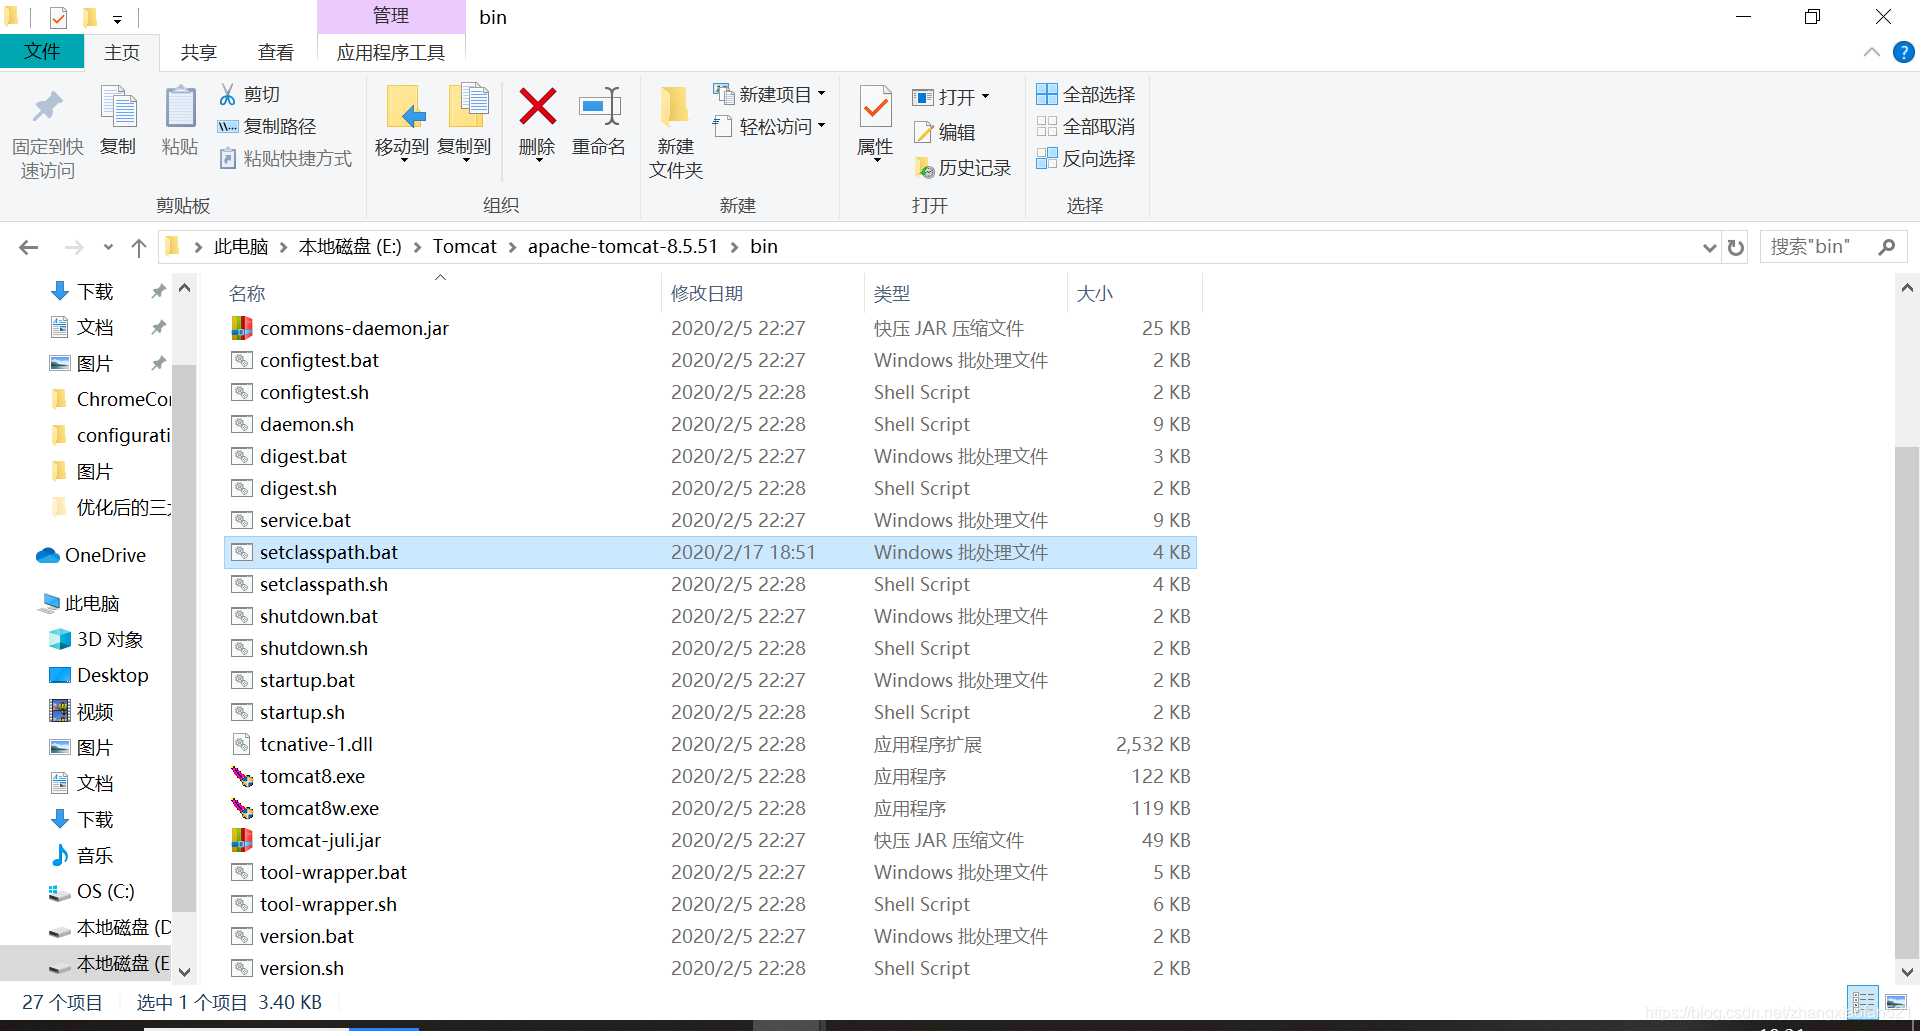Viewport: 1920px width, 1031px height.
Task: Click the search magnifier icon
Action: click(x=1887, y=246)
